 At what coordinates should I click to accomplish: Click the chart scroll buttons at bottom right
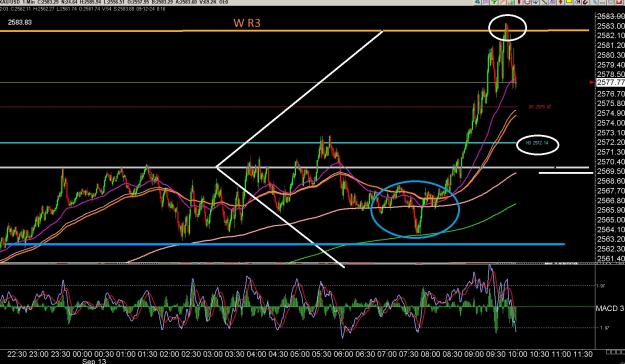(x=615, y=352)
